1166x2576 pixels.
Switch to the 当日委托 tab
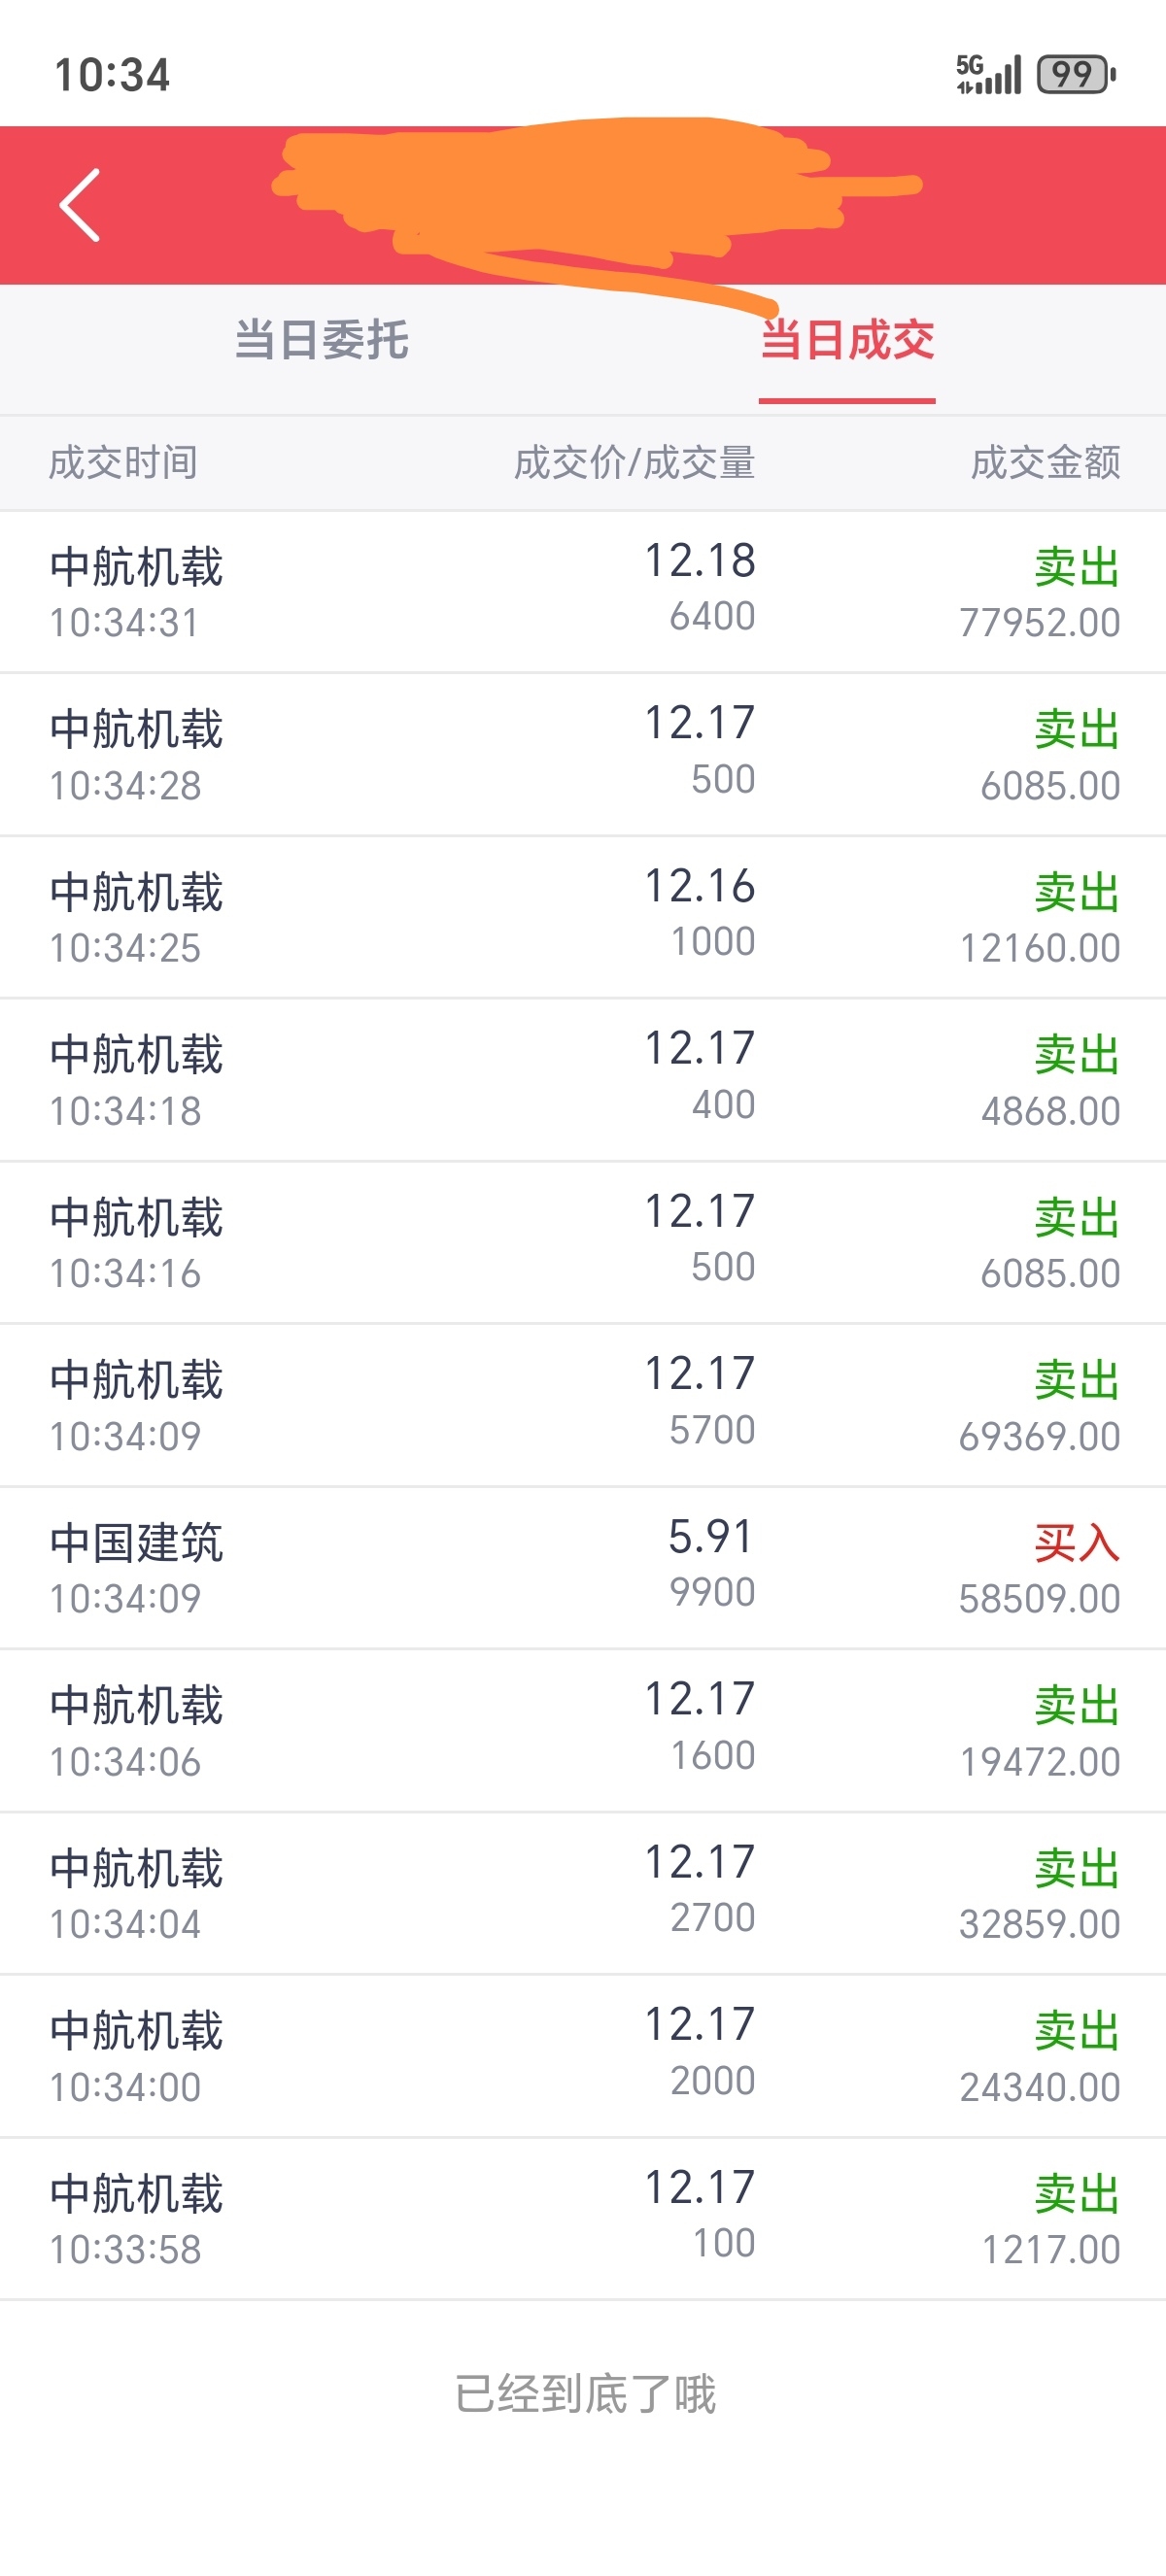(x=321, y=340)
